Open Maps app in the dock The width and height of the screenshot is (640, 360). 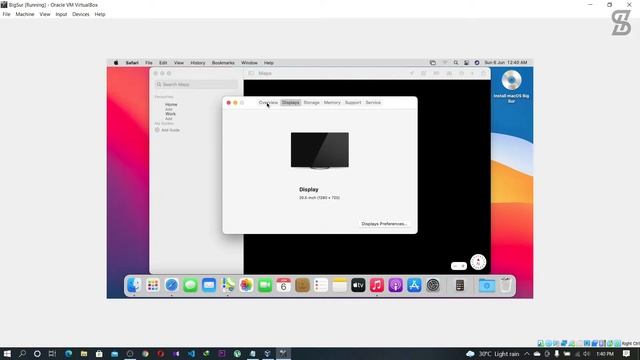tap(228, 285)
